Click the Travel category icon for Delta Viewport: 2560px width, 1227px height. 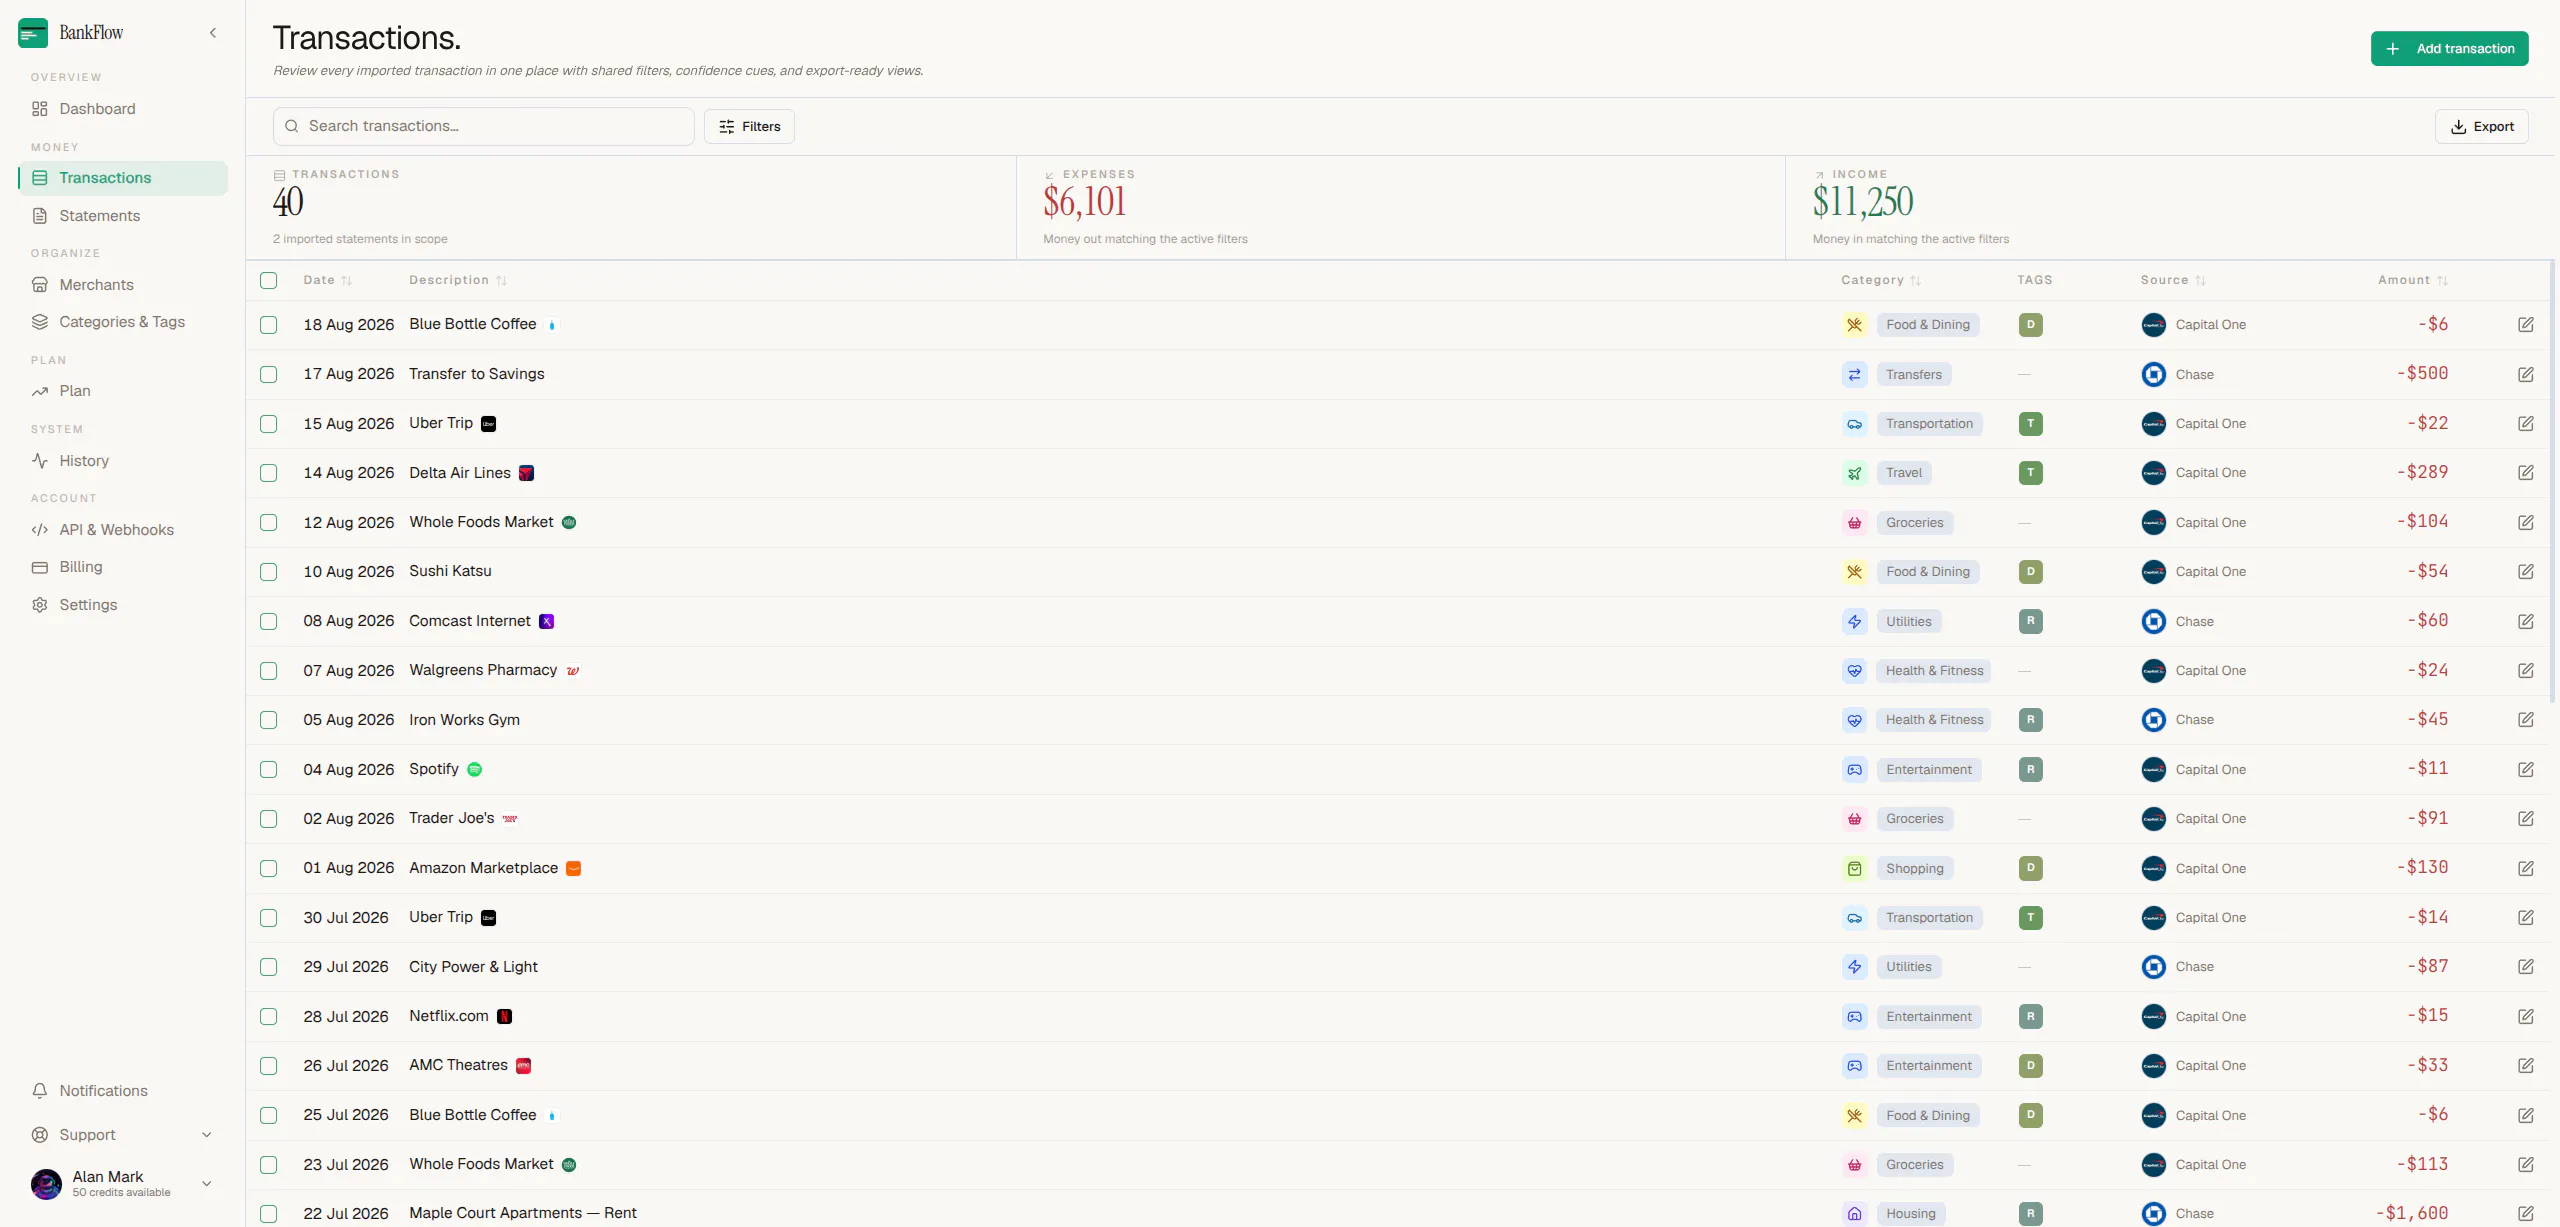(1854, 473)
